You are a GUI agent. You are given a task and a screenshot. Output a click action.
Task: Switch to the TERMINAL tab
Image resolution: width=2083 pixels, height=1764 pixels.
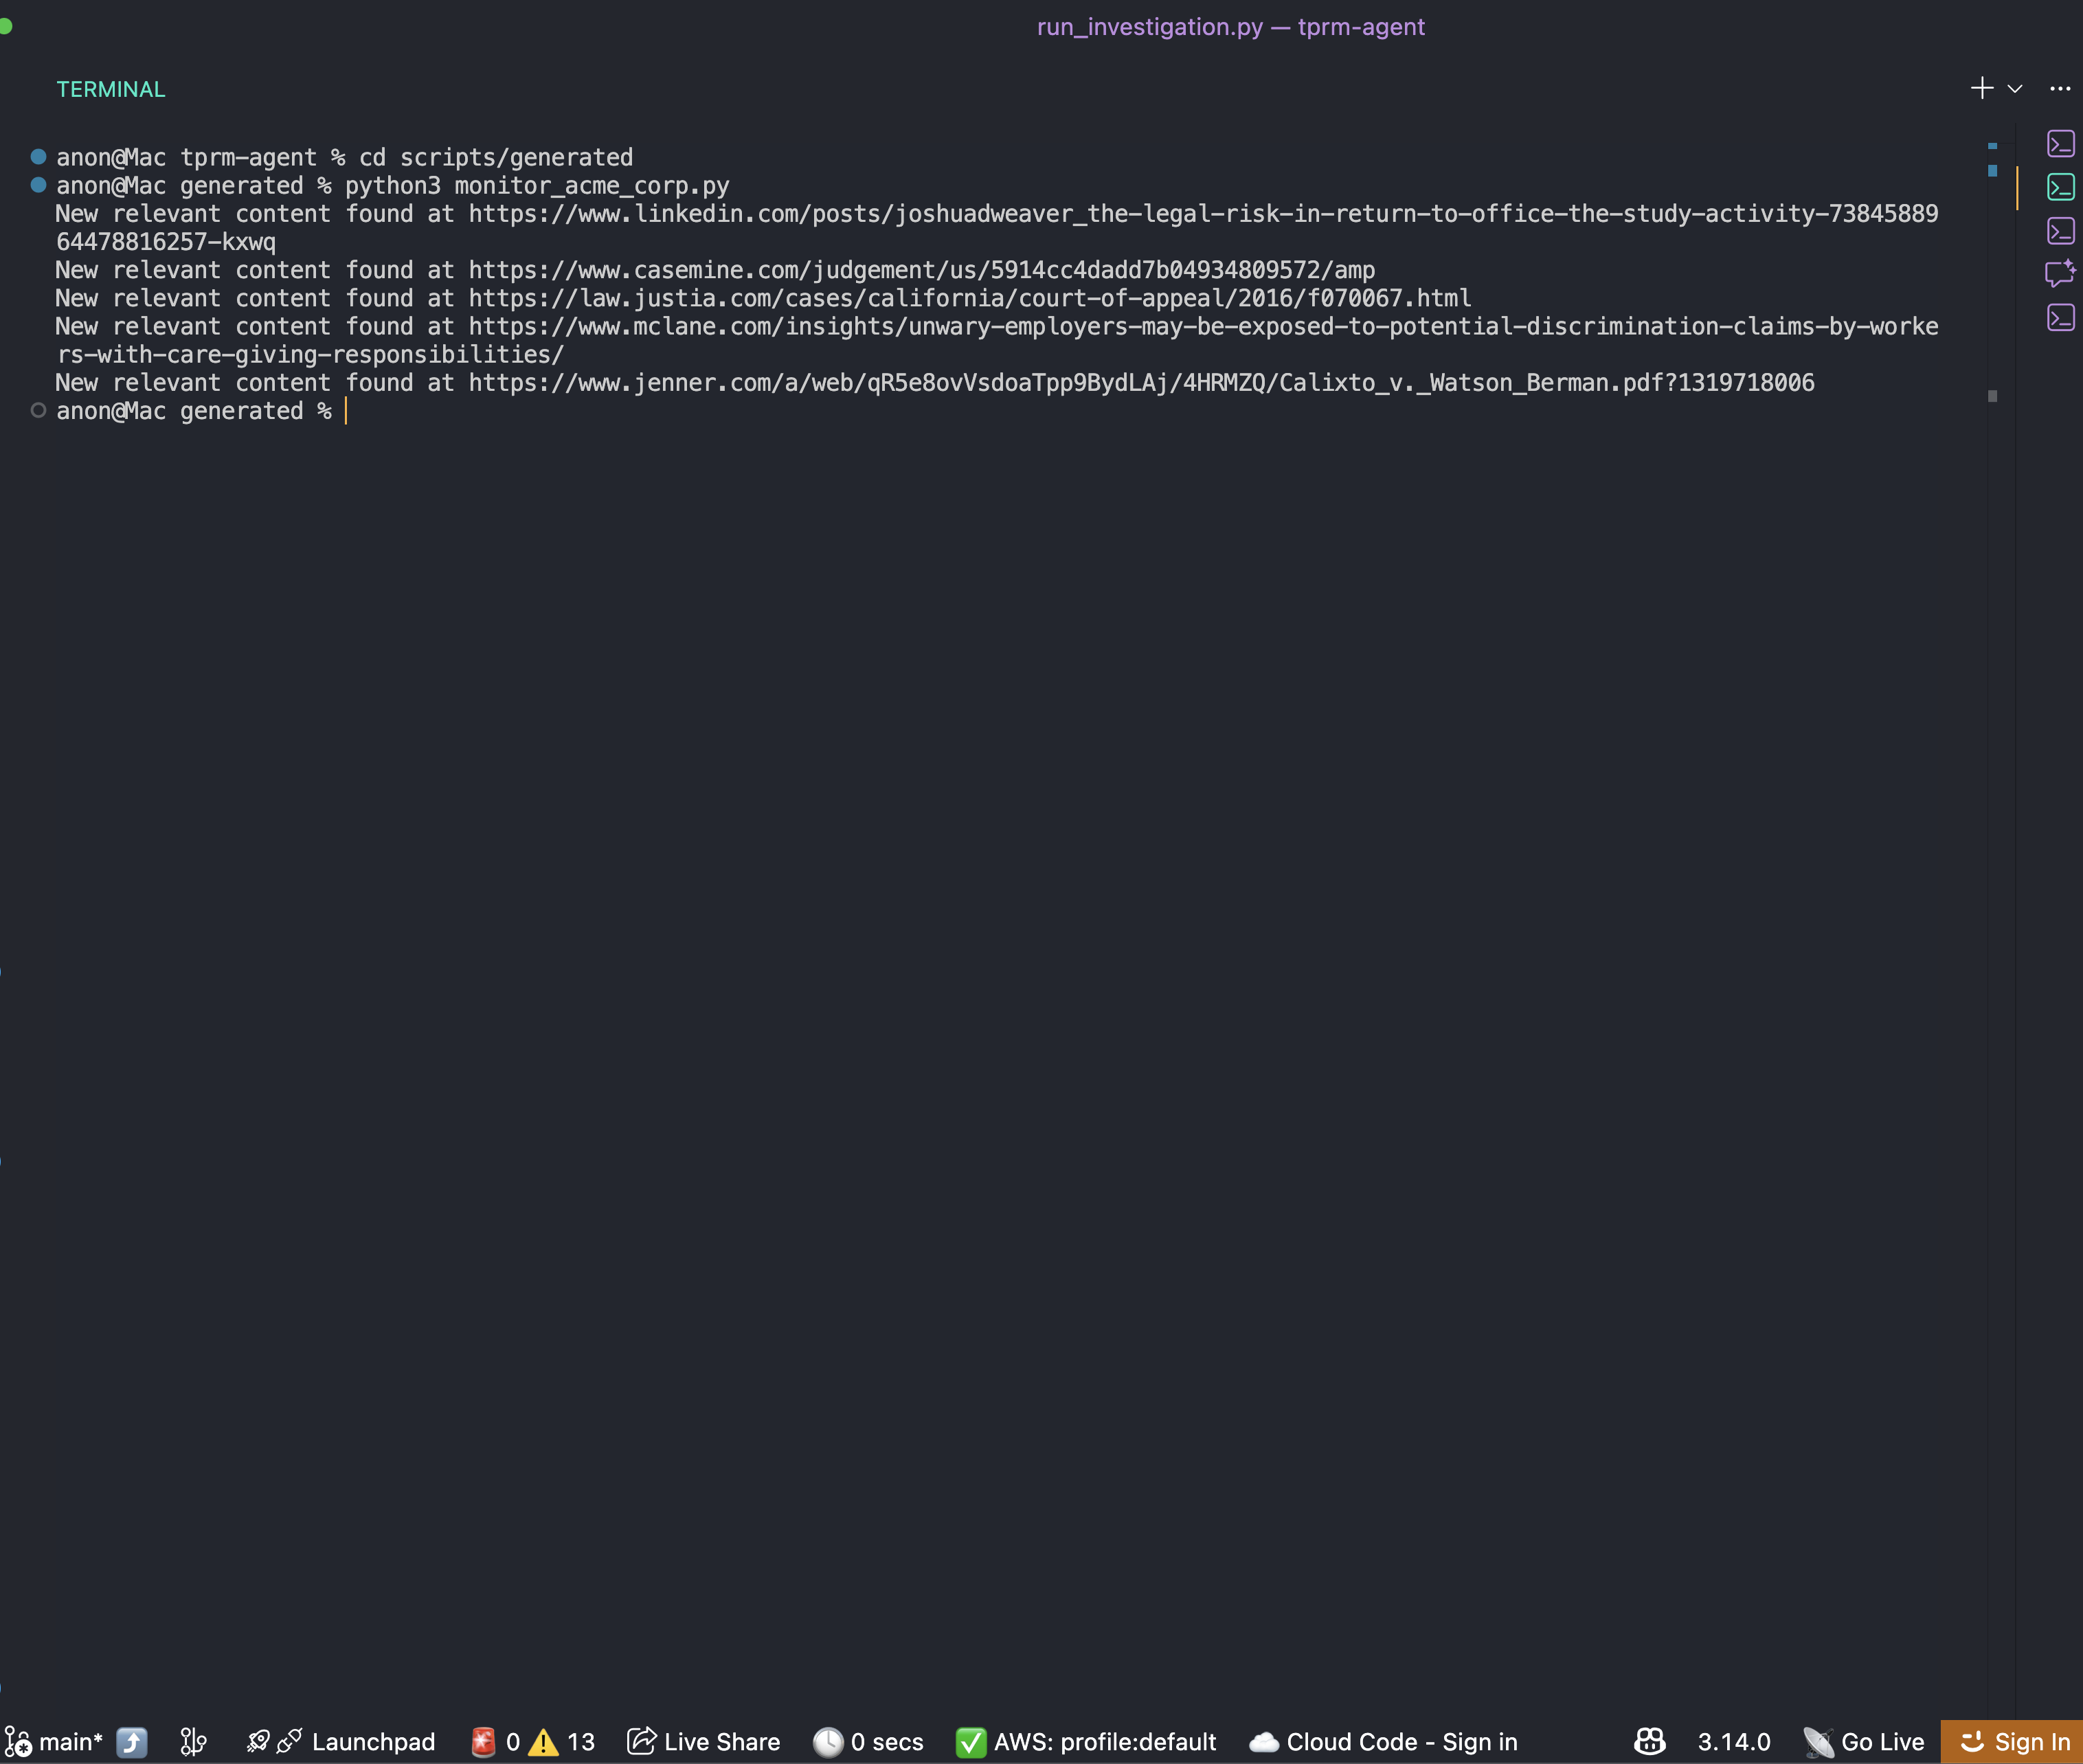pos(111,88)
